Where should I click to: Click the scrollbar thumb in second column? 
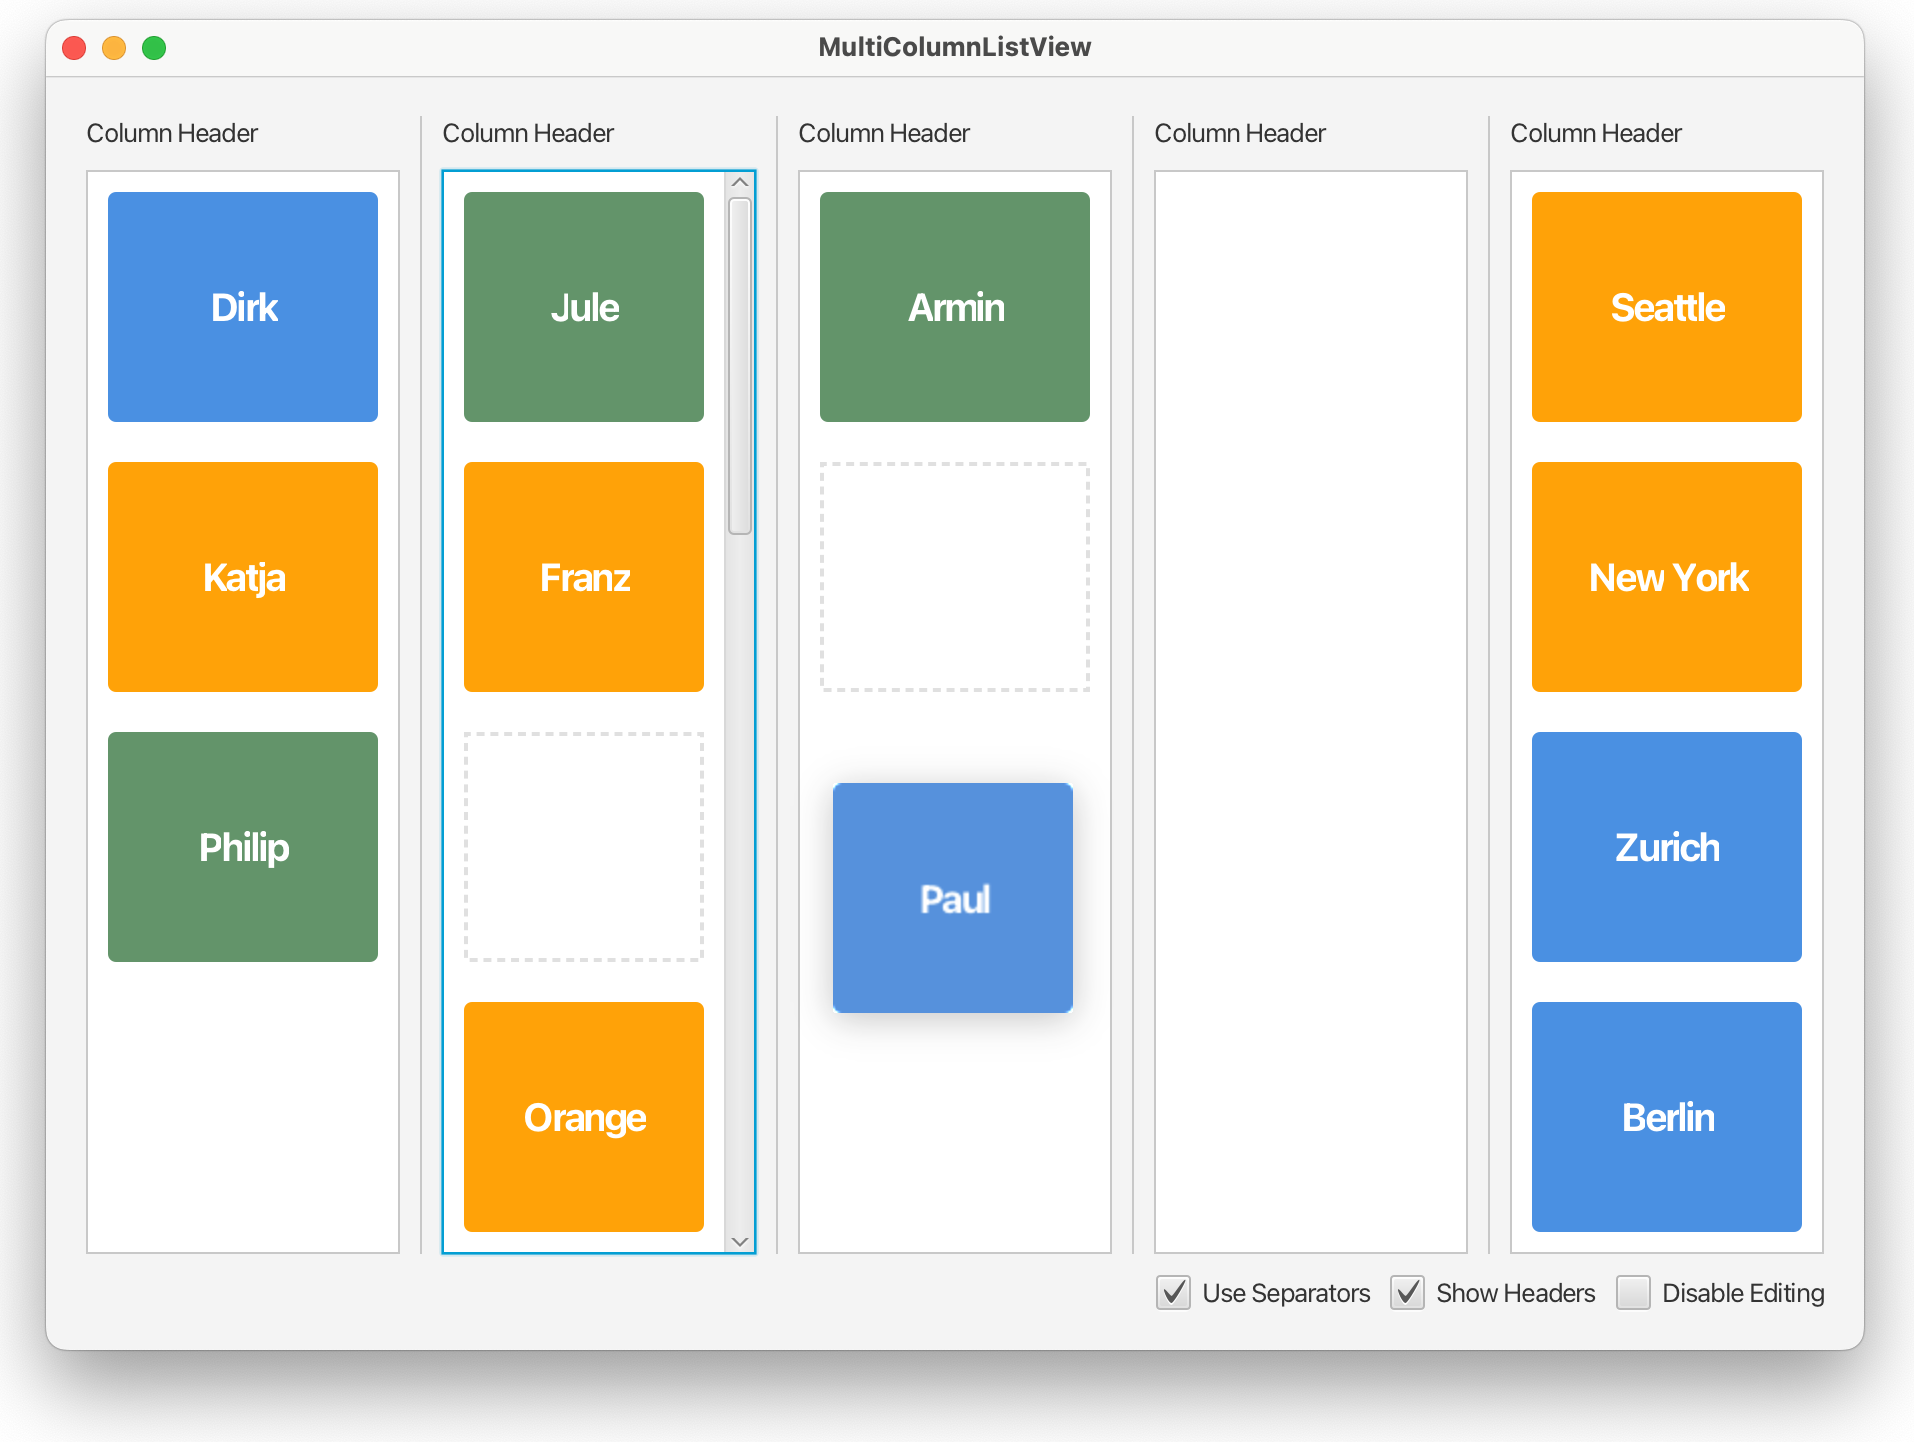pyautogui.click(x=738, y=360)
